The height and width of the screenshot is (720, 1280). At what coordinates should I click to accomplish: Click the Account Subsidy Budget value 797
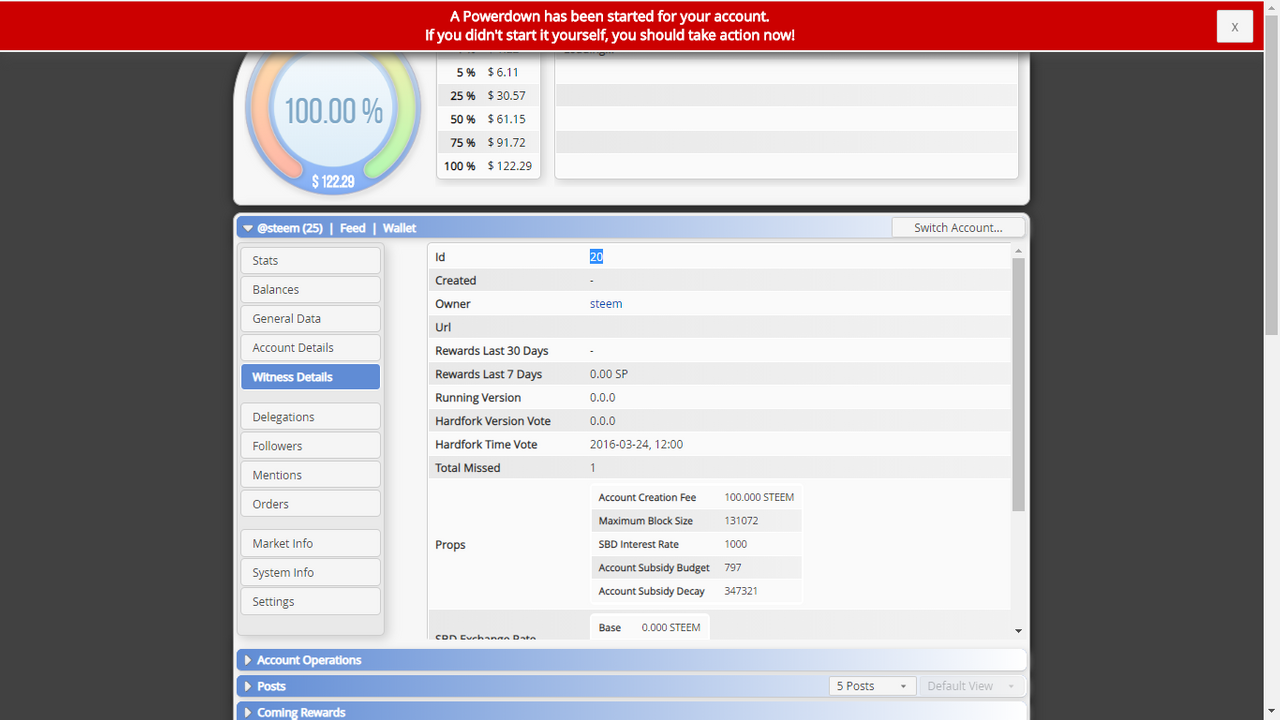click(x=733, y=568)
